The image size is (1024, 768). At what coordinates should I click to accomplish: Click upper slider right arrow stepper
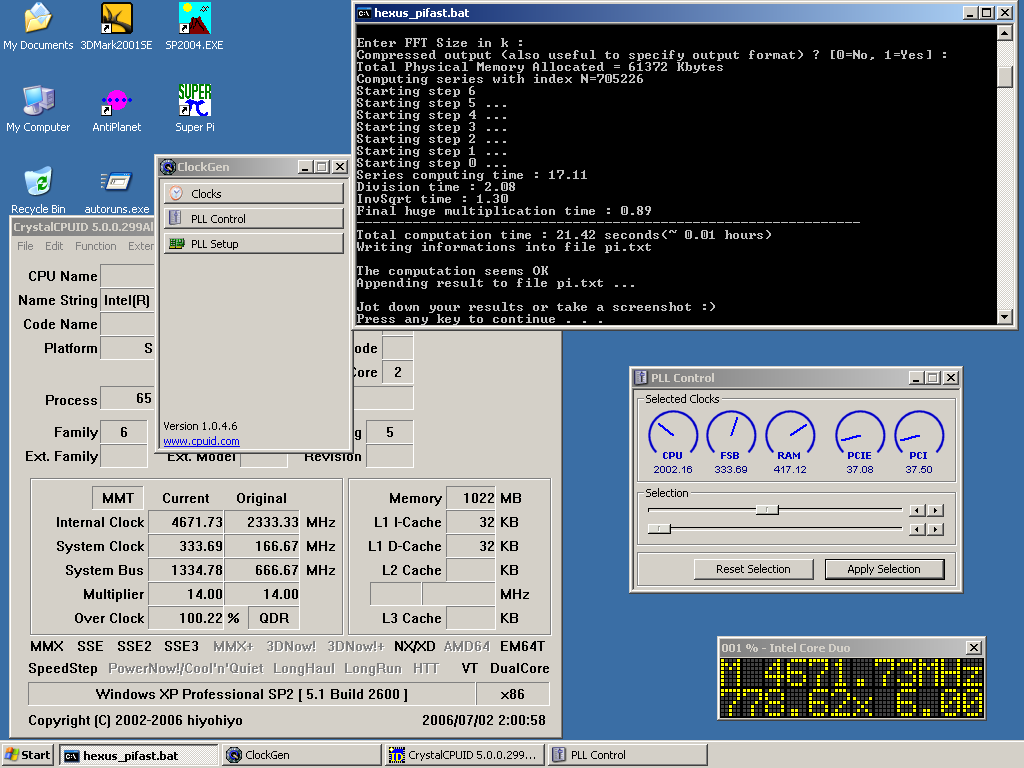click(936, 510)
